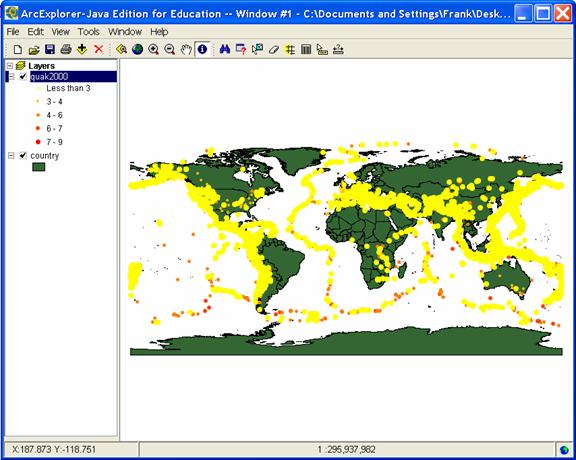Collapse the quak2000 layer legend
The height and width of the screenshot is (460, 576).
(11, 76)
